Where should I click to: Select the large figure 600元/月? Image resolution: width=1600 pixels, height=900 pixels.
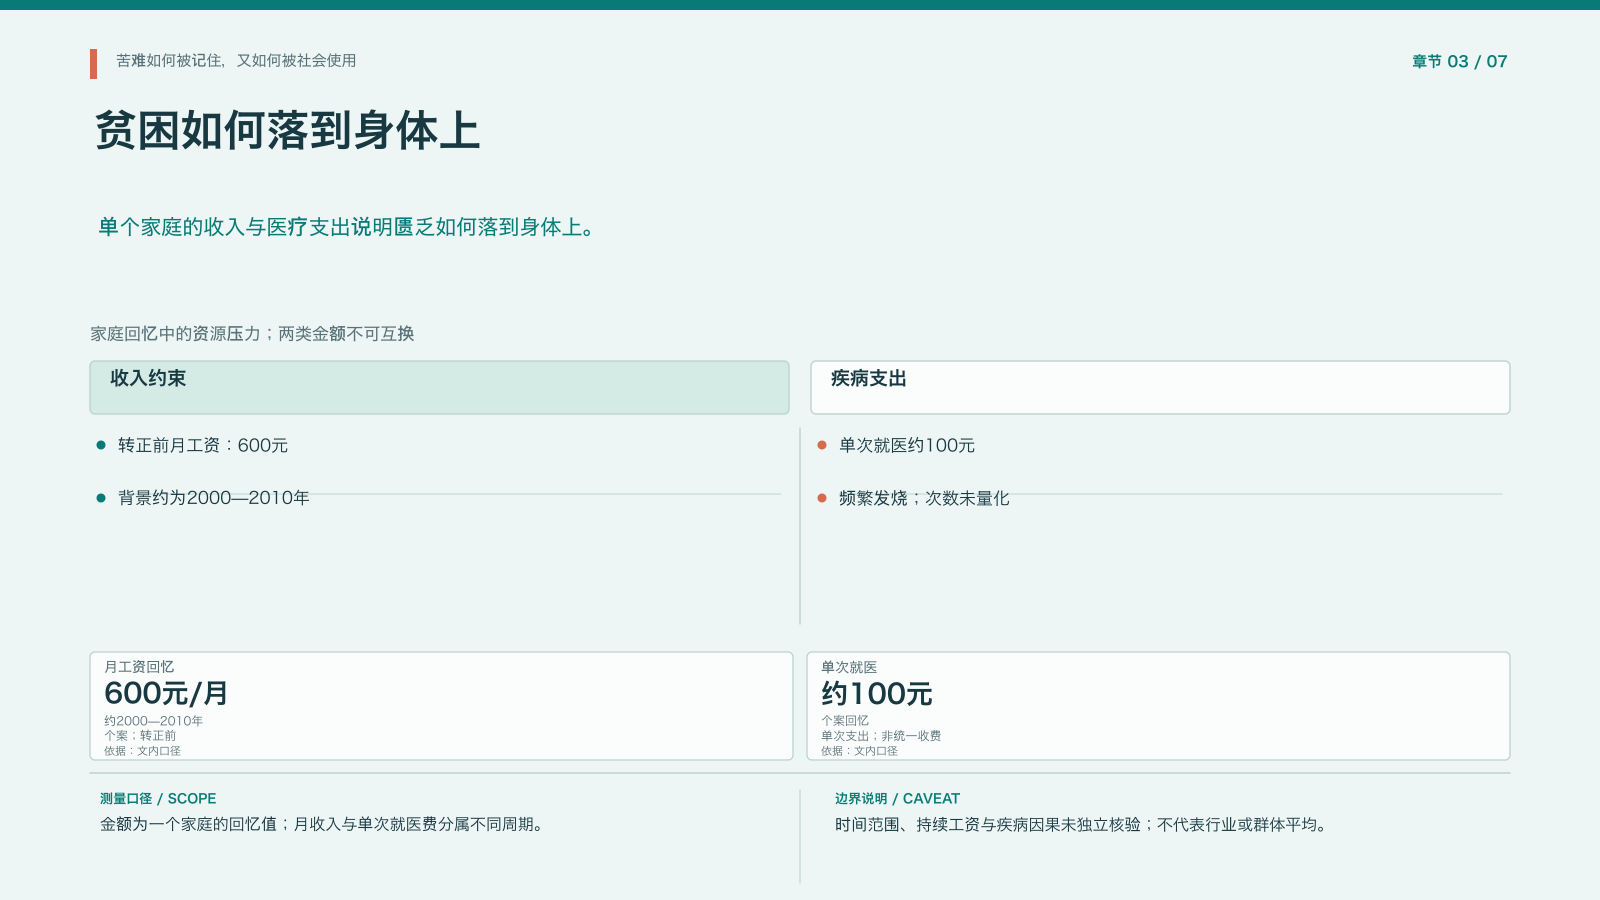[x=166, y=693]
